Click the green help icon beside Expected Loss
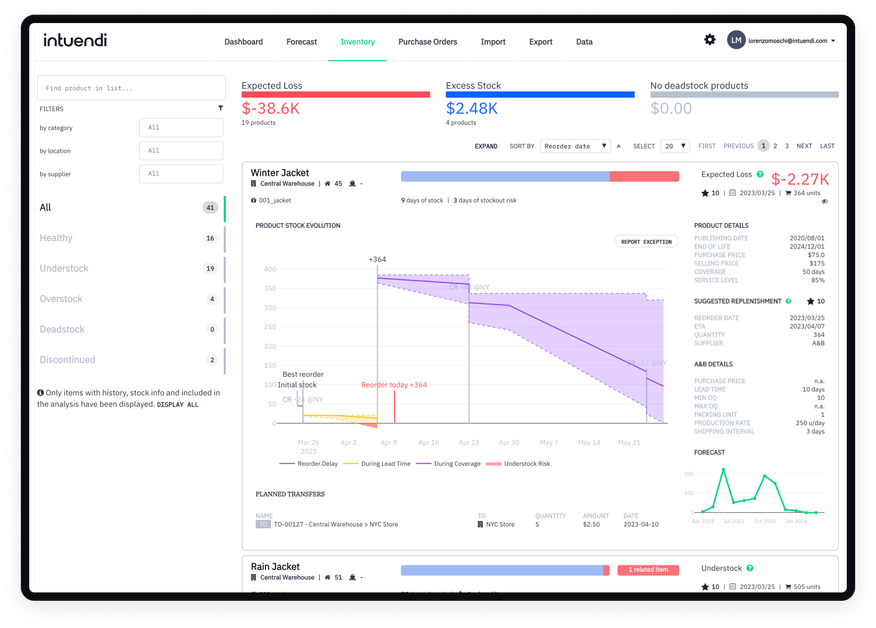 (760, 174)
